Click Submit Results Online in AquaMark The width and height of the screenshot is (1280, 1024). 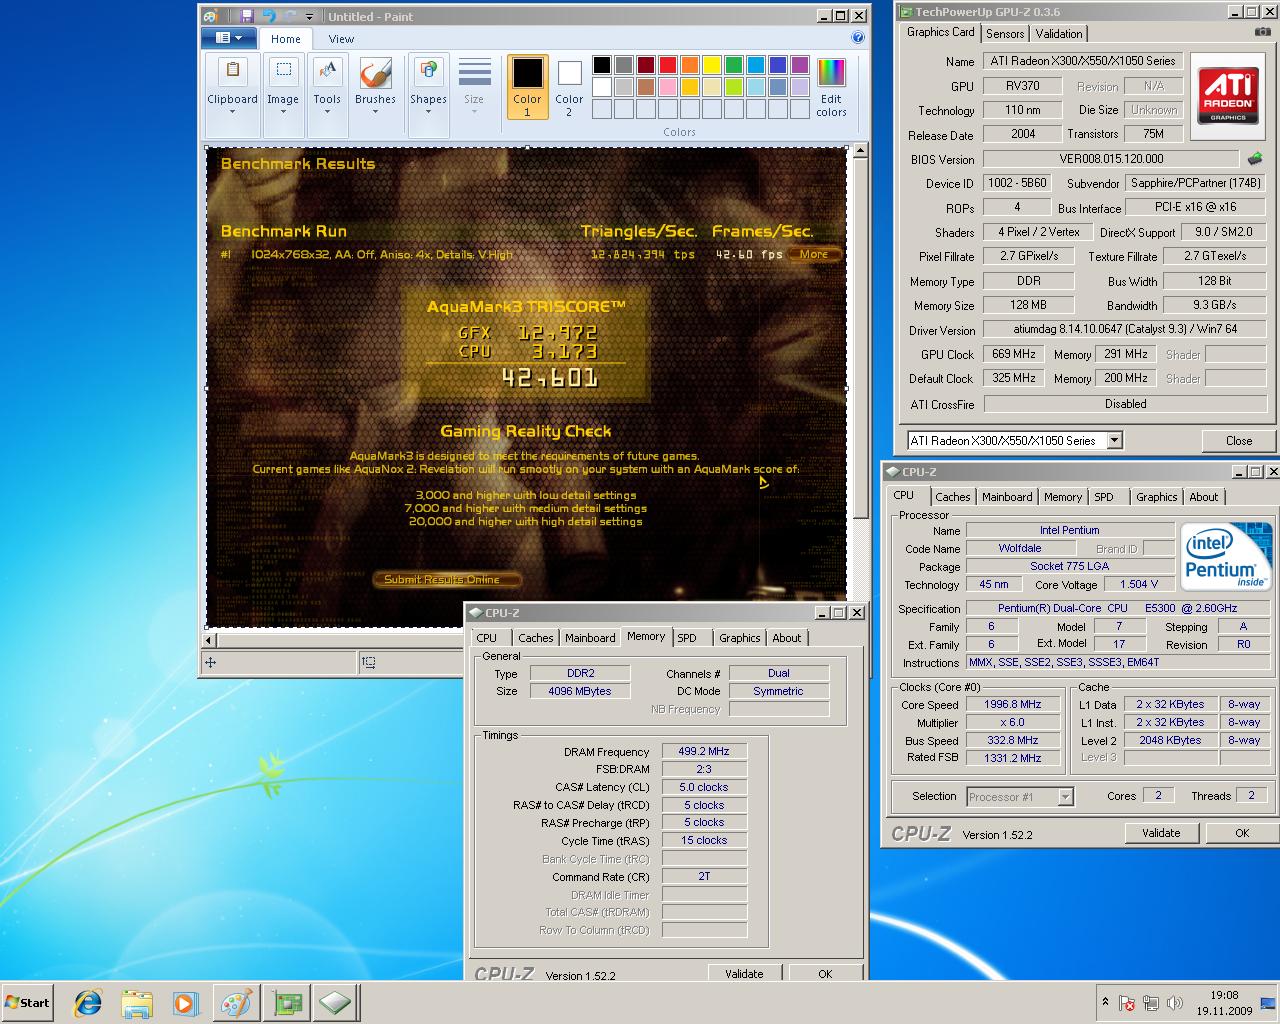click(442, 579)
